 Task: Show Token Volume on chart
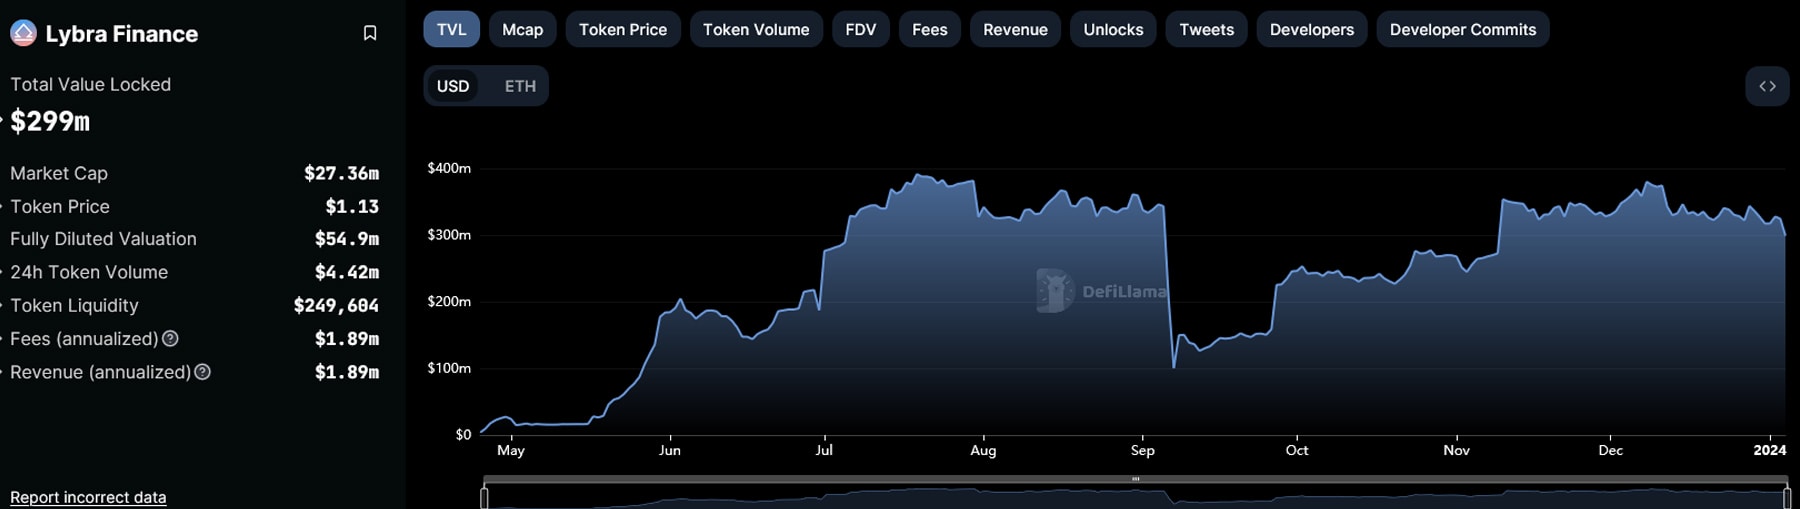[755, 30]
